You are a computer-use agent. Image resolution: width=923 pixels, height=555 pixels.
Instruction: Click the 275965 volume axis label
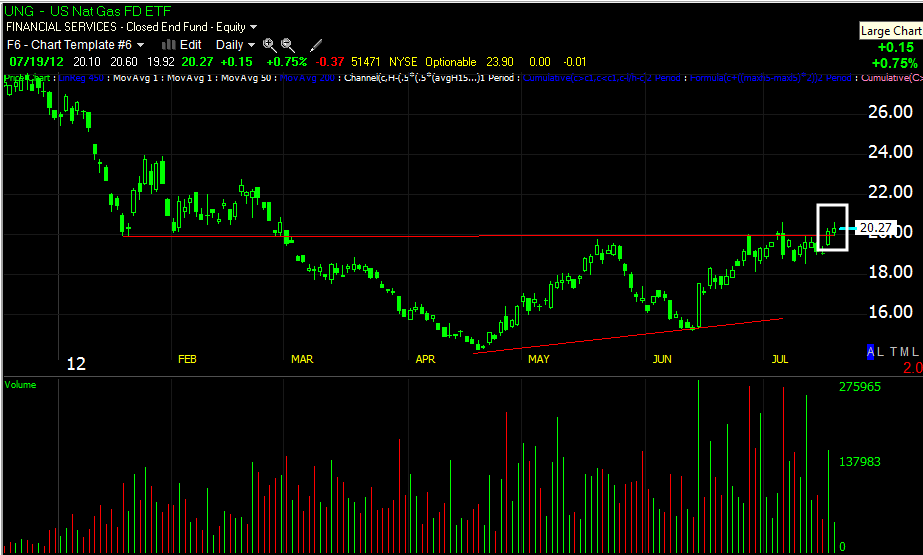click(860, 387)
